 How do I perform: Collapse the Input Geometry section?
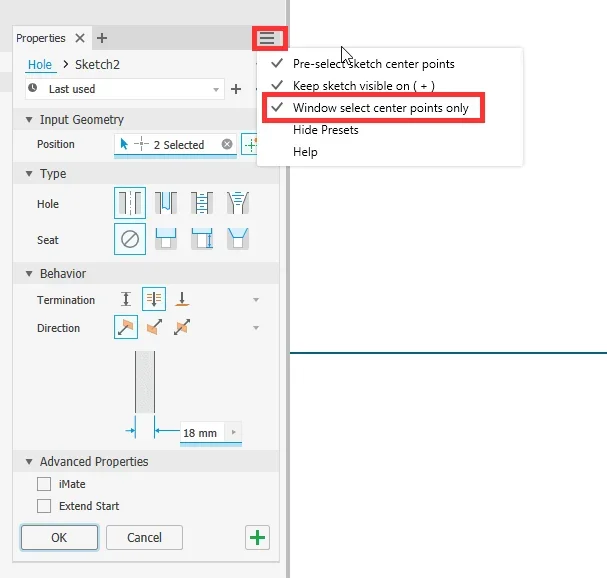pos(29,120)
